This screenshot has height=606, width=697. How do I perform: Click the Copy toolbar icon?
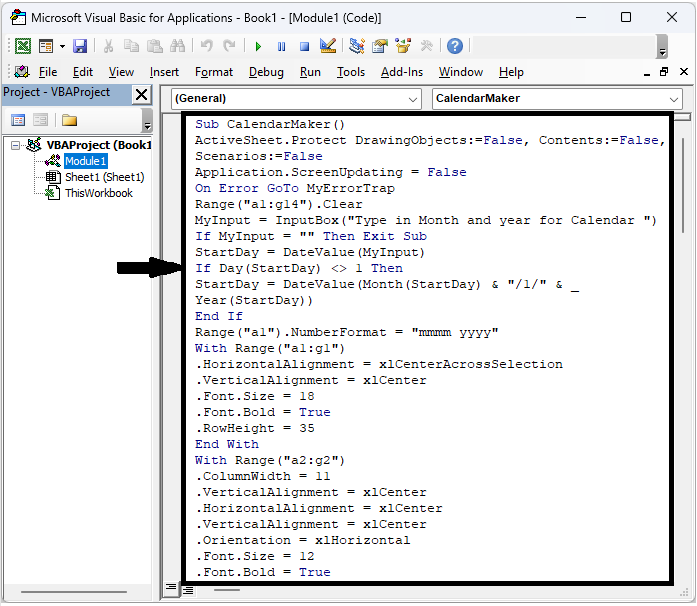[x=131, y=46]
